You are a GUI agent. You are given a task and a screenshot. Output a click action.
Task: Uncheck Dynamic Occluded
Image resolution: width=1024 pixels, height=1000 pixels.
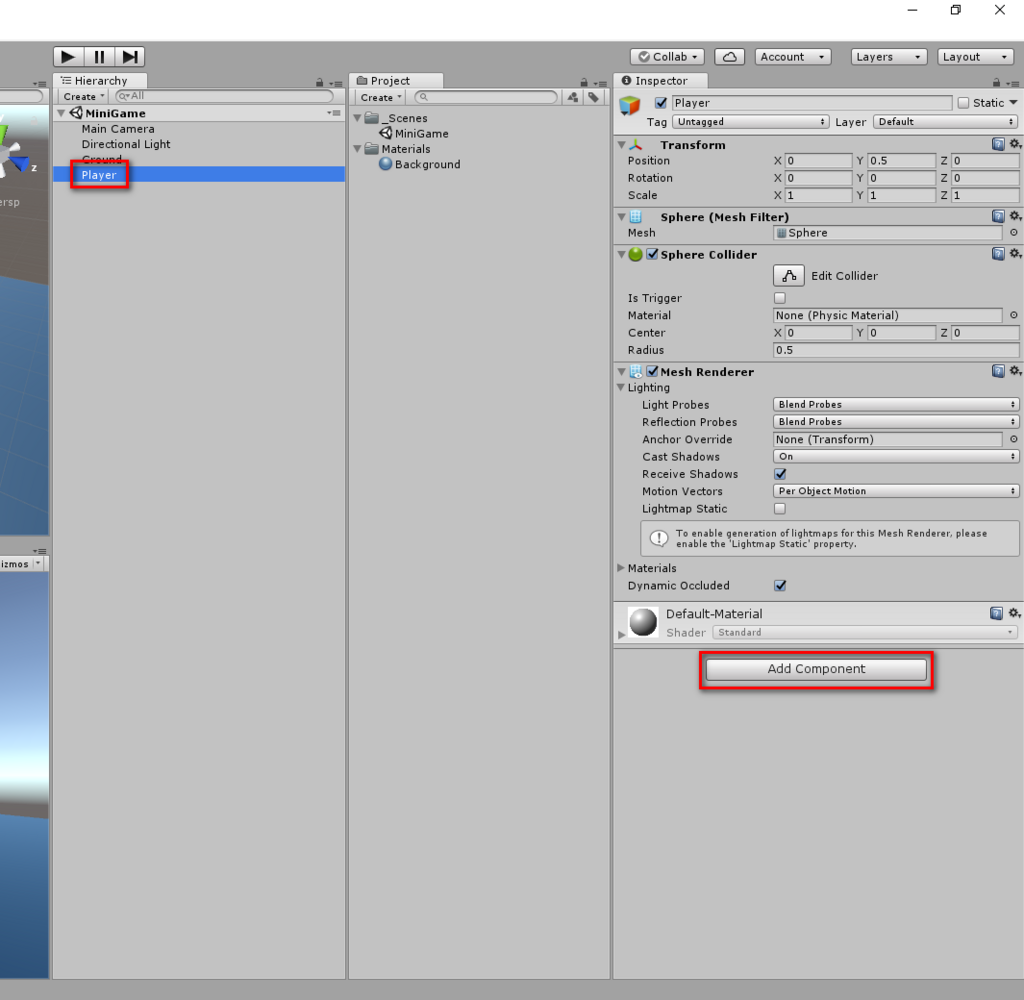780,585
